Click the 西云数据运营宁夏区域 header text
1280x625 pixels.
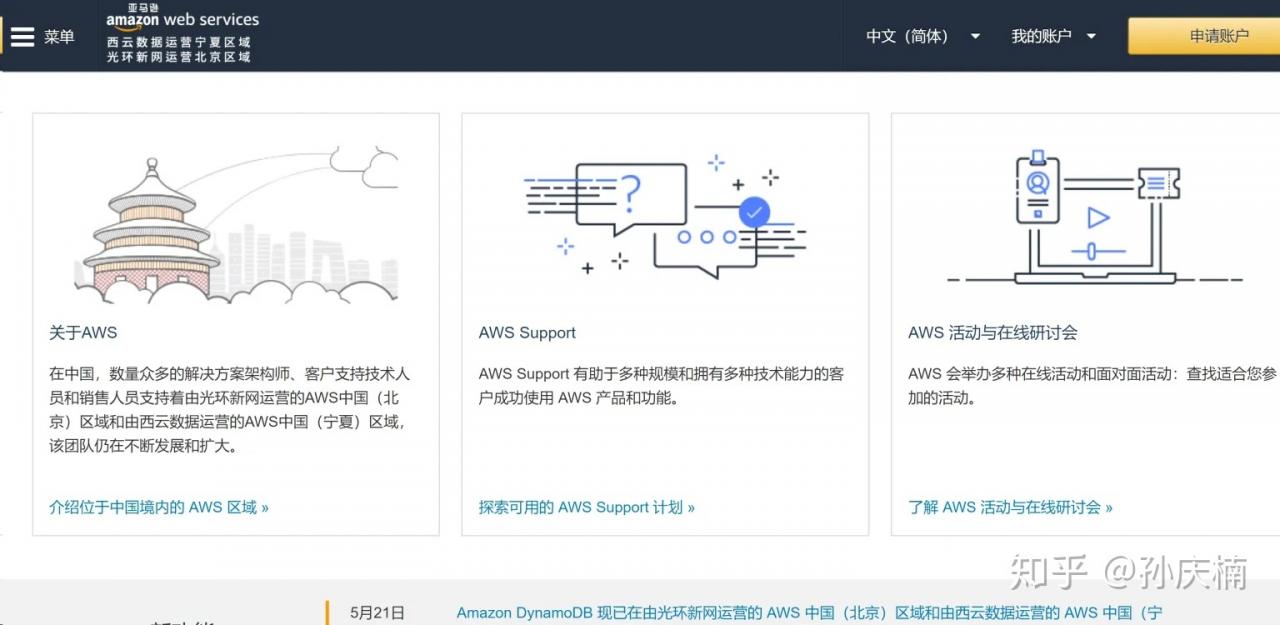point(179,43)
